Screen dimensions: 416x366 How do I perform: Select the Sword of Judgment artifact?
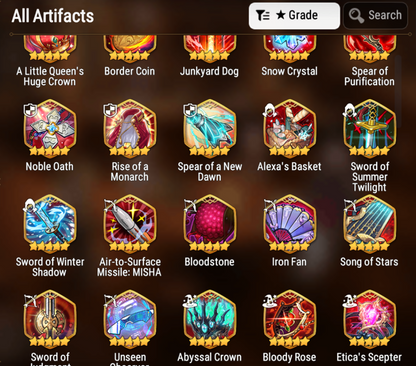pos(50,319)
